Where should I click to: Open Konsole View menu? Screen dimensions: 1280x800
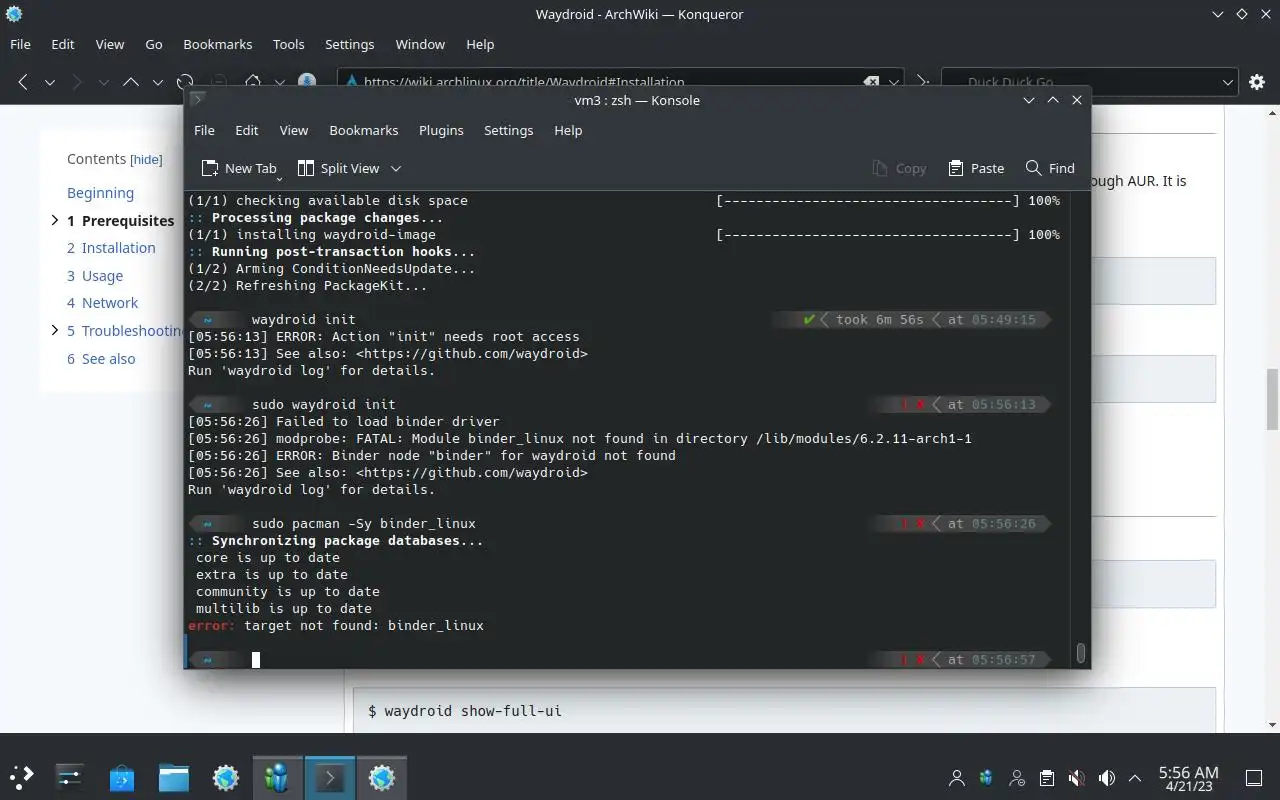[x=294, y=130]
